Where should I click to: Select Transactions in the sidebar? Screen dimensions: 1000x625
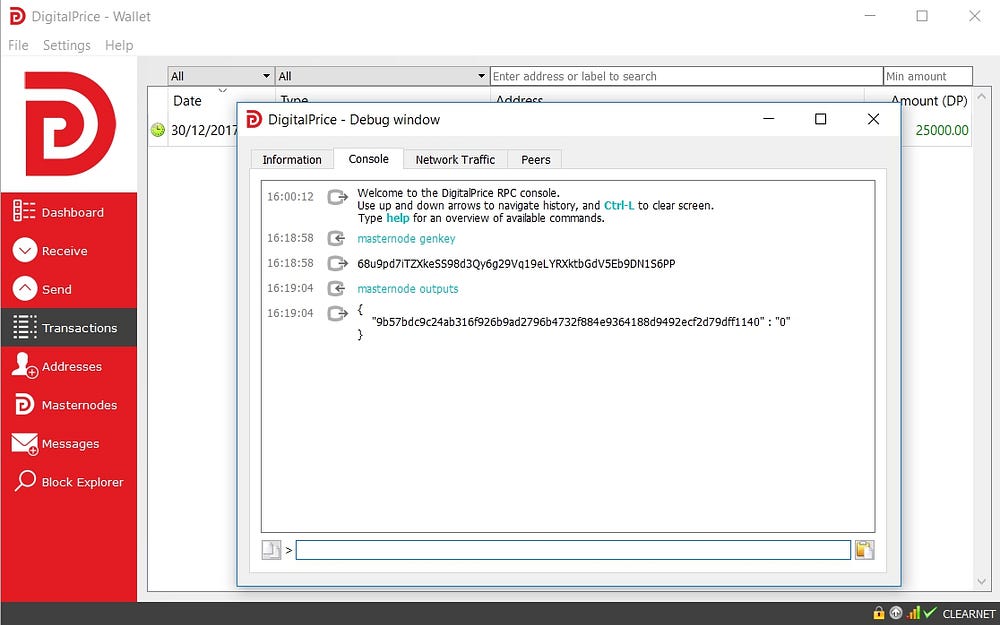tap(68, 328)
